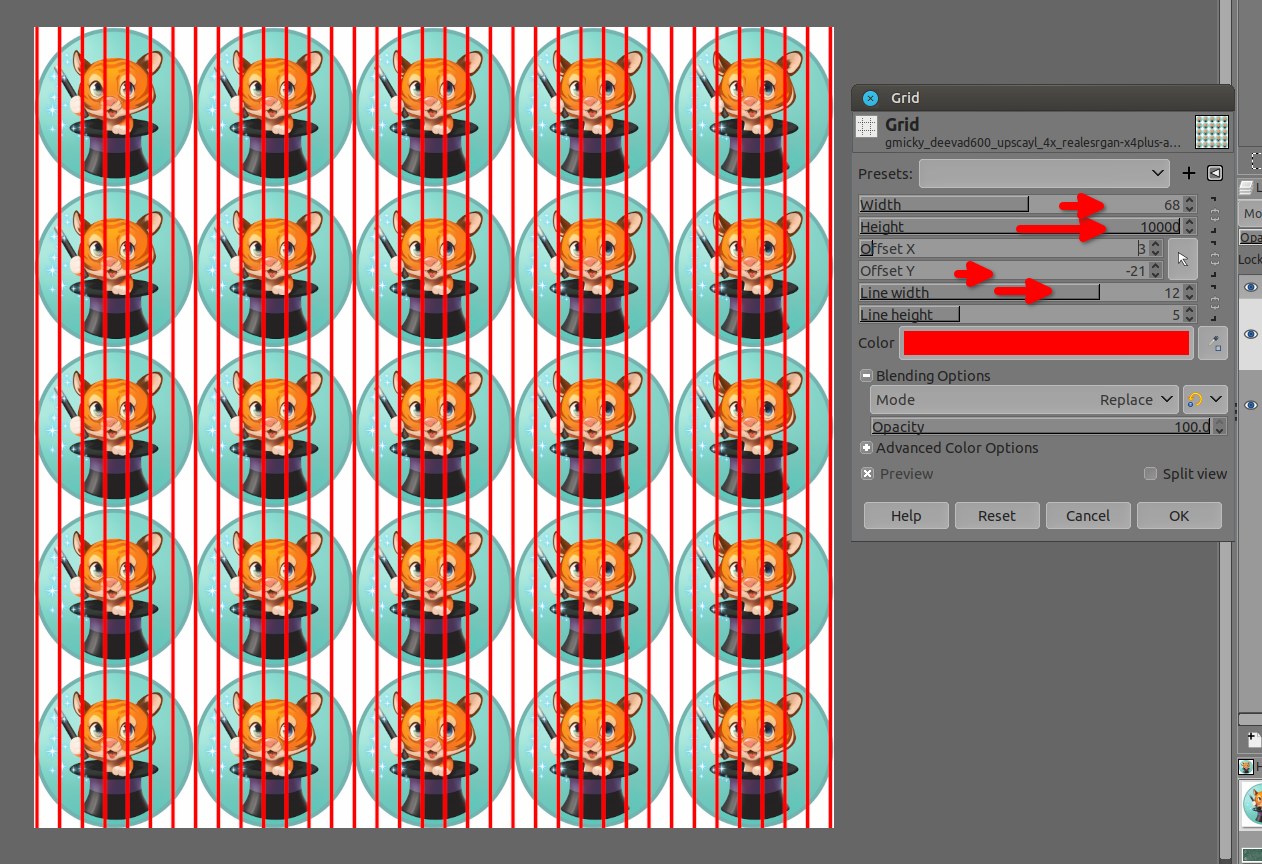
Task: Click the Height slider bar
Action: point(1020,227)
